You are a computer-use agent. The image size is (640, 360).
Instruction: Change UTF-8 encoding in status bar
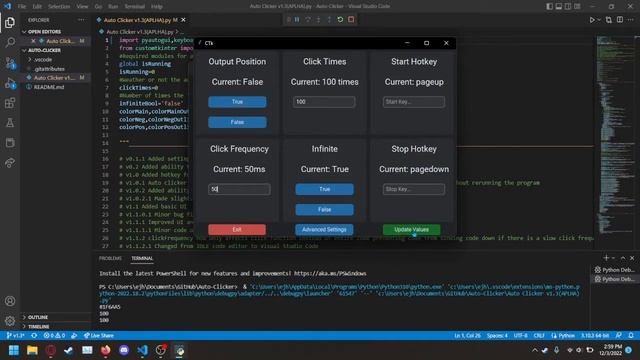tap(520, 336)
